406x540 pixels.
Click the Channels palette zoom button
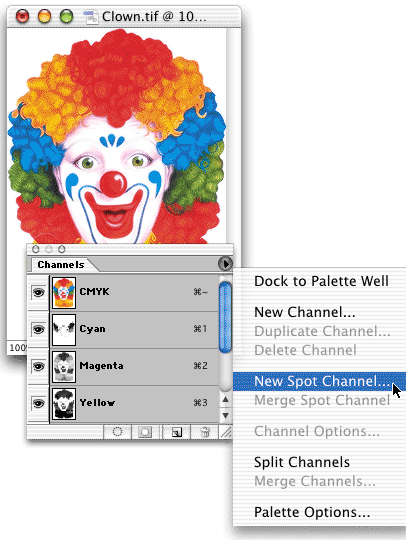[62, 249]
